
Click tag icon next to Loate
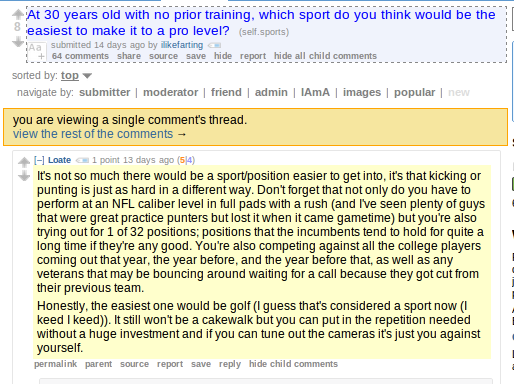pyautogui.click(x=82, y=160)
